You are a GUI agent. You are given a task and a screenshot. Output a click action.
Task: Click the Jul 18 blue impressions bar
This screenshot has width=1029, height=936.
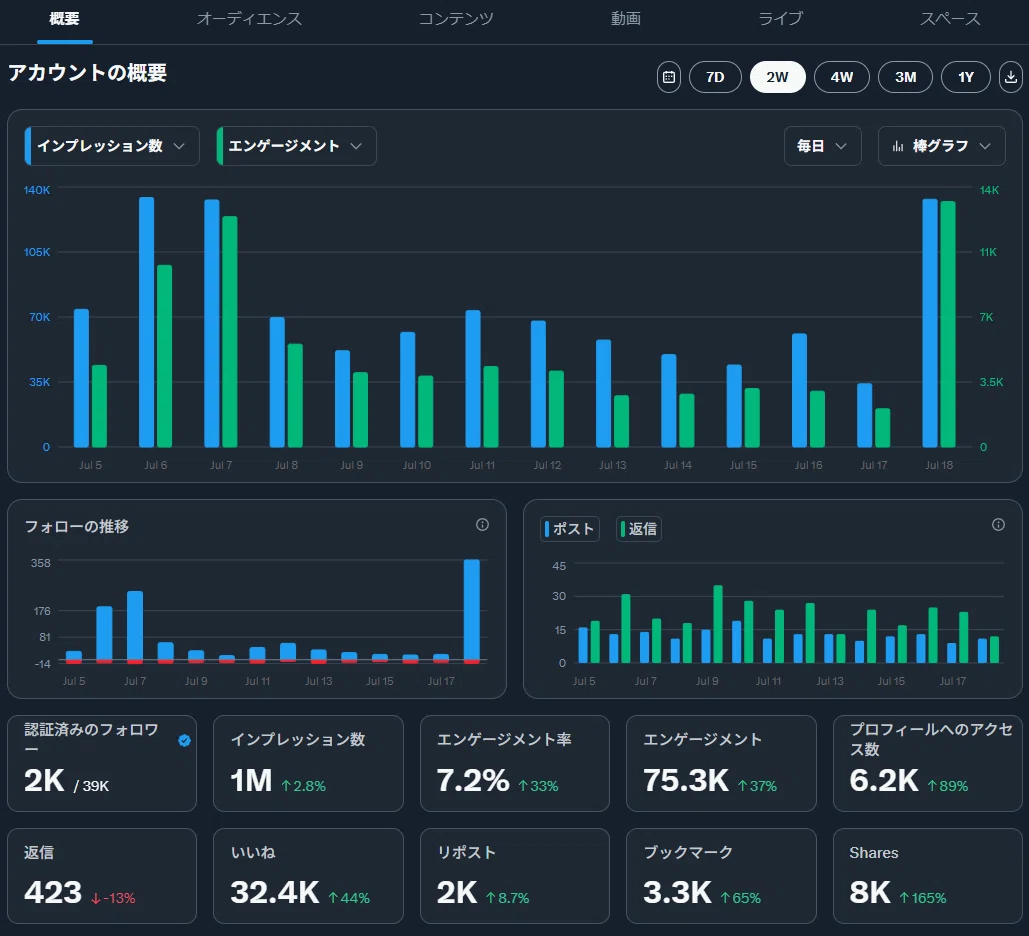tap(930, 323)
